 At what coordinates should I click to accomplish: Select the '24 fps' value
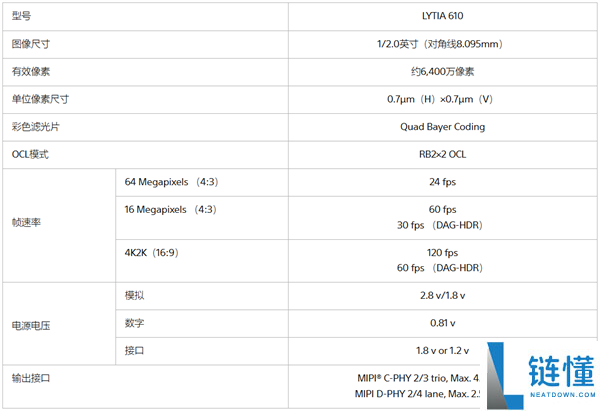442,182
